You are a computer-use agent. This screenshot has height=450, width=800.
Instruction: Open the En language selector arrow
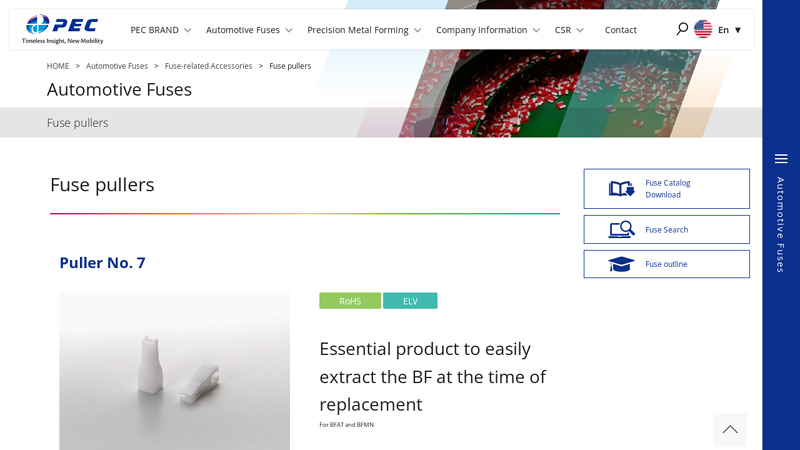click(x=737, y=30)
